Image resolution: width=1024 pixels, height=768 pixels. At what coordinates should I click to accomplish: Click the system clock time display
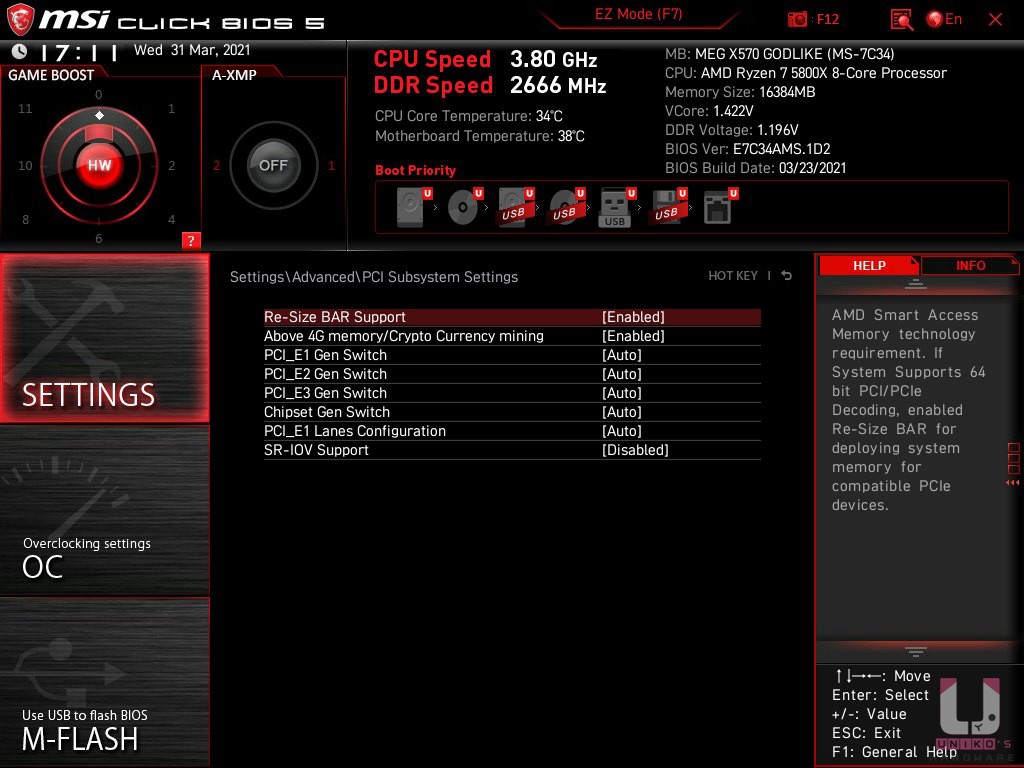tap(78, 52)
